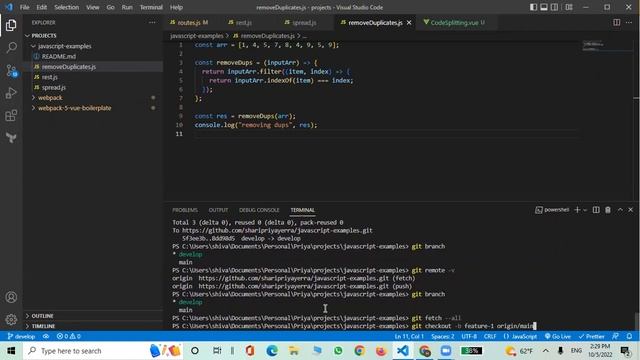Screen dimensions: 640x360
Task: Toggle the primary sidebar layout icon
Action: click(533, 7)
